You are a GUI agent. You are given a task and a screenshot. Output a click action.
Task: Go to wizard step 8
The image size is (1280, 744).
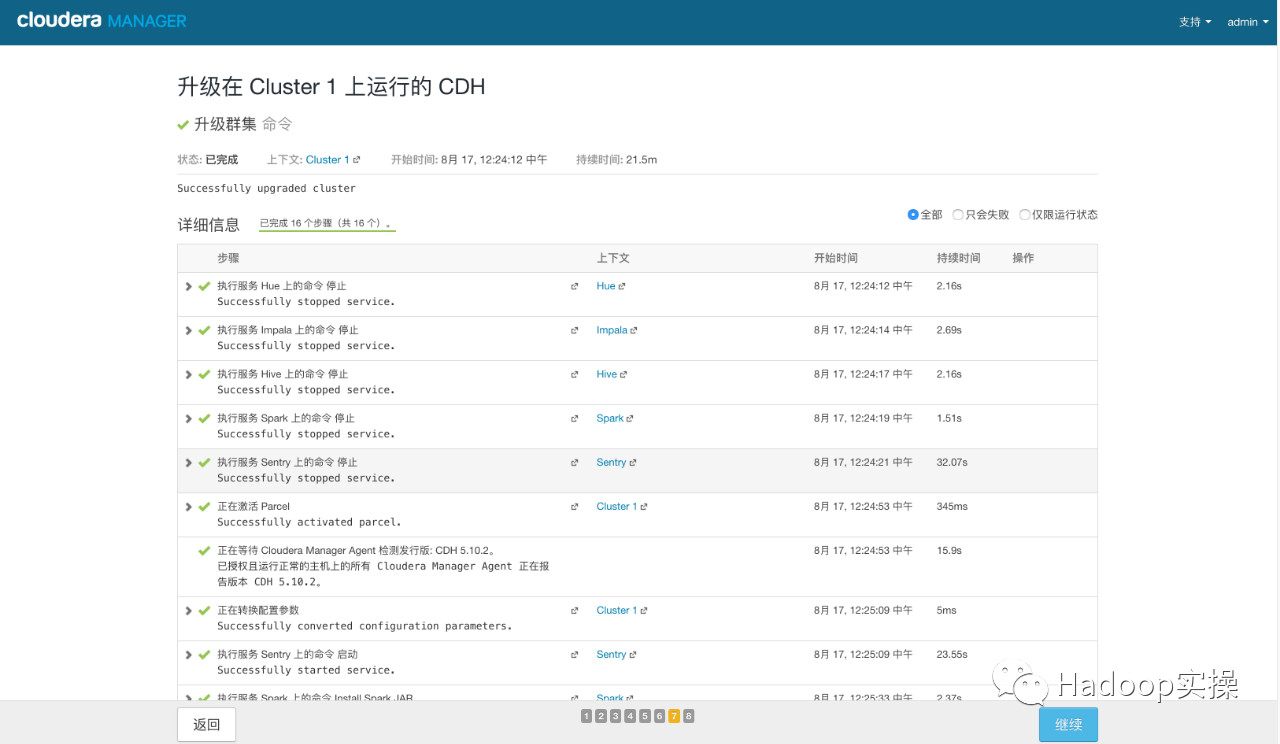pyautogui.click(x=689, y=716)
